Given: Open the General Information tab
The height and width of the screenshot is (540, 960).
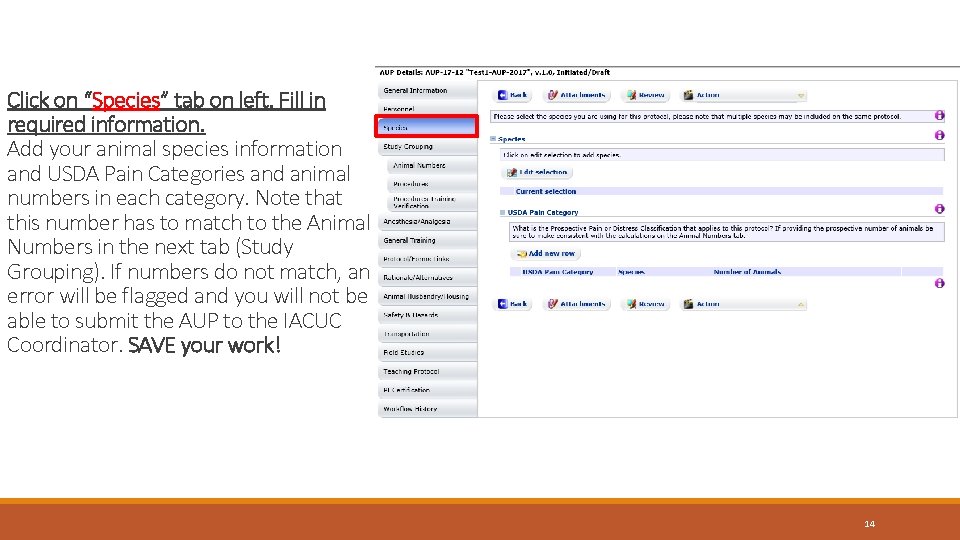Looking at the screenshot, I should [x=427, y=91].
